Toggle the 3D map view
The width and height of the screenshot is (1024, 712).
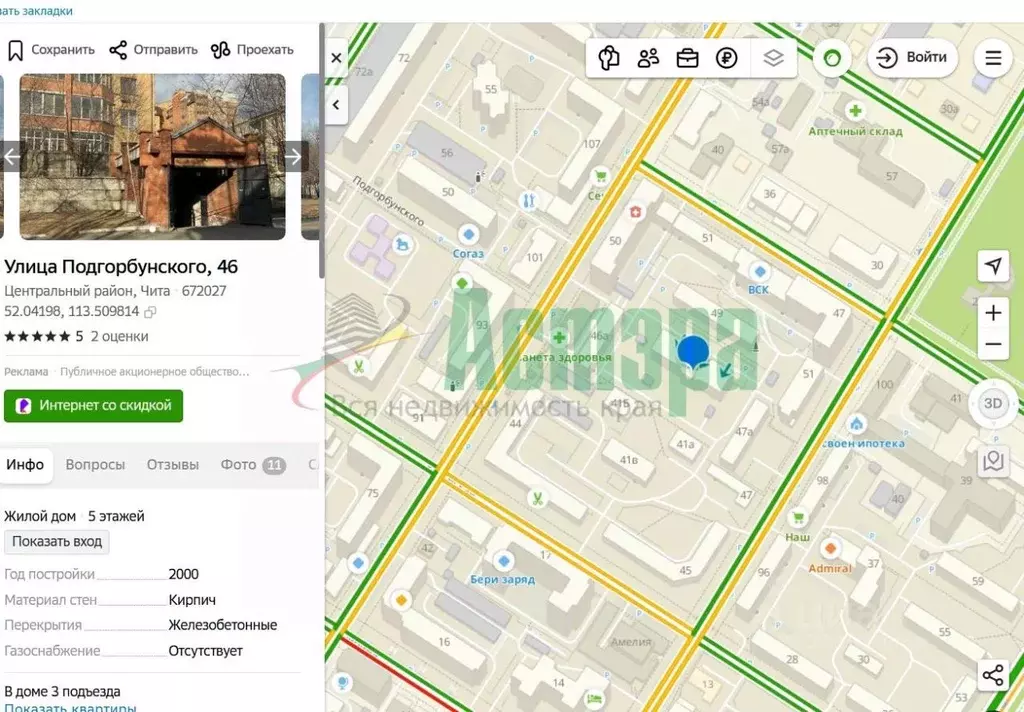point(993,404)
